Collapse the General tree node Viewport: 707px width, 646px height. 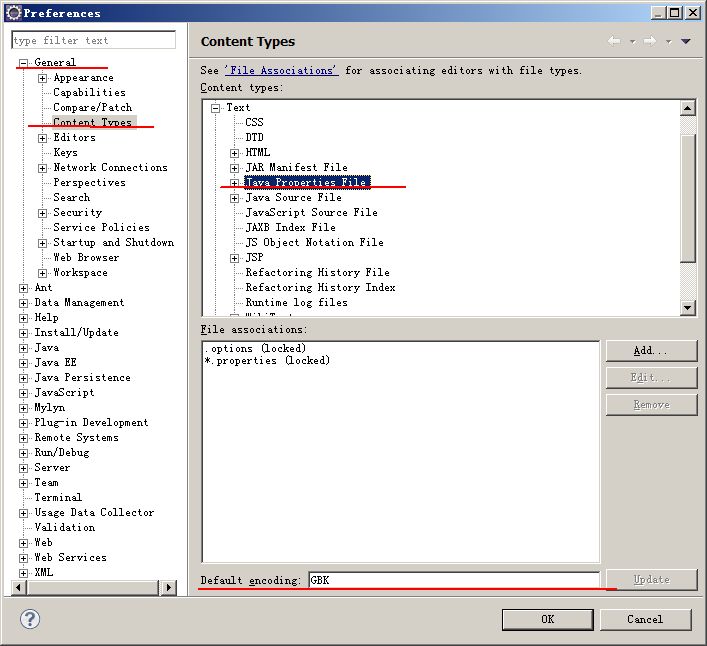point(23,63)
